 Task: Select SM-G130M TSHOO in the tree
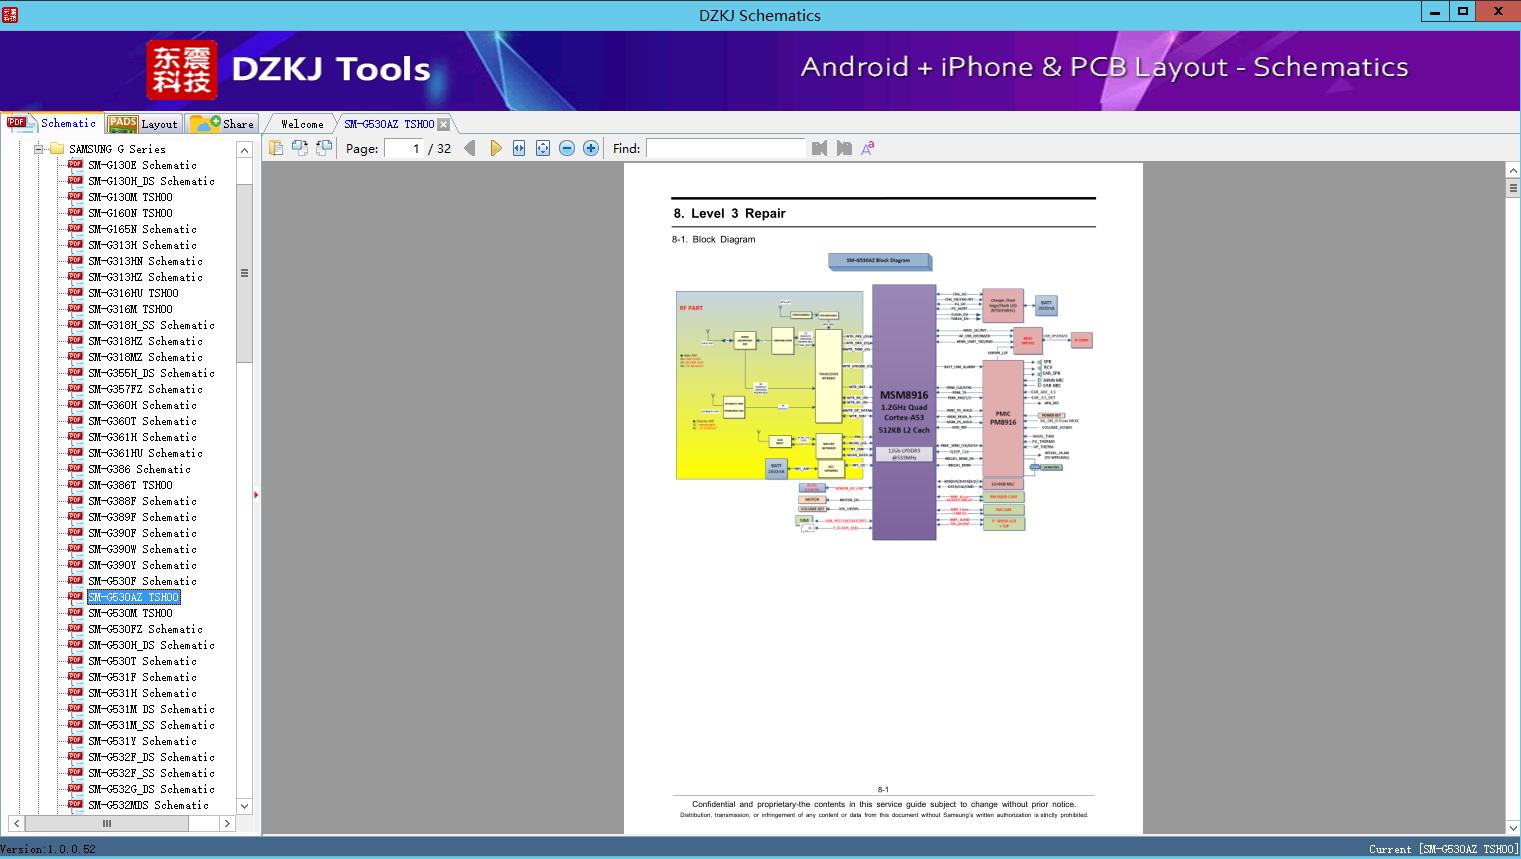click(x=130, y=197)
